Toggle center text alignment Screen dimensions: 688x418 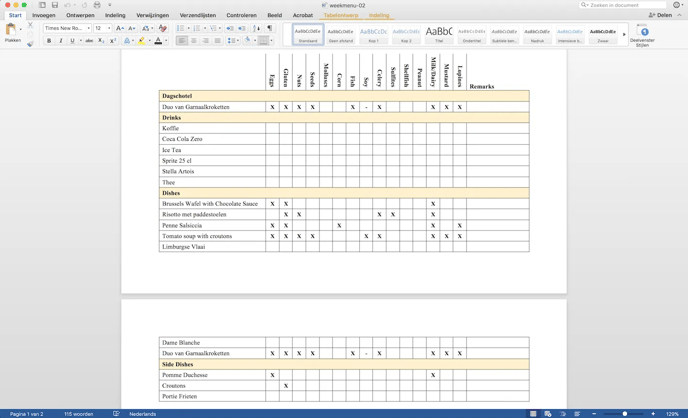click(194, 41)
